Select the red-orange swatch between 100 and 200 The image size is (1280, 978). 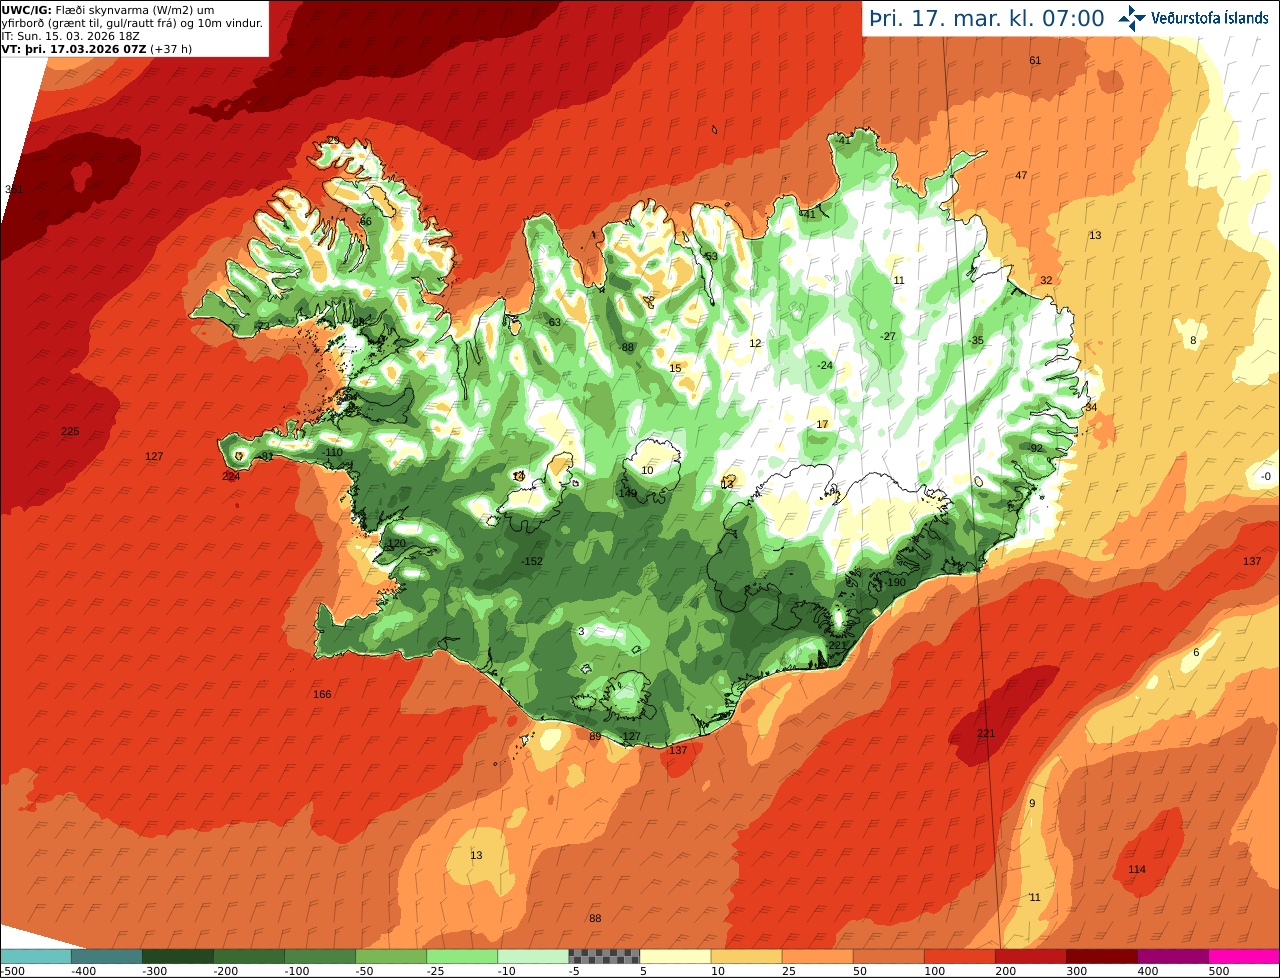click(x=959, y=956)
